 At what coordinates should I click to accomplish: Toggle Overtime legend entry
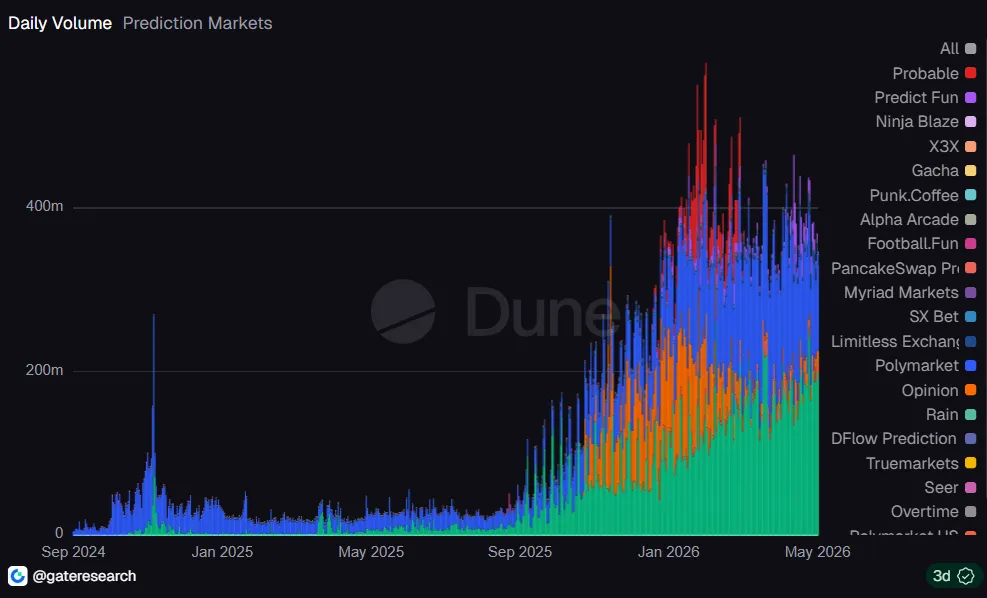(933, 512)
